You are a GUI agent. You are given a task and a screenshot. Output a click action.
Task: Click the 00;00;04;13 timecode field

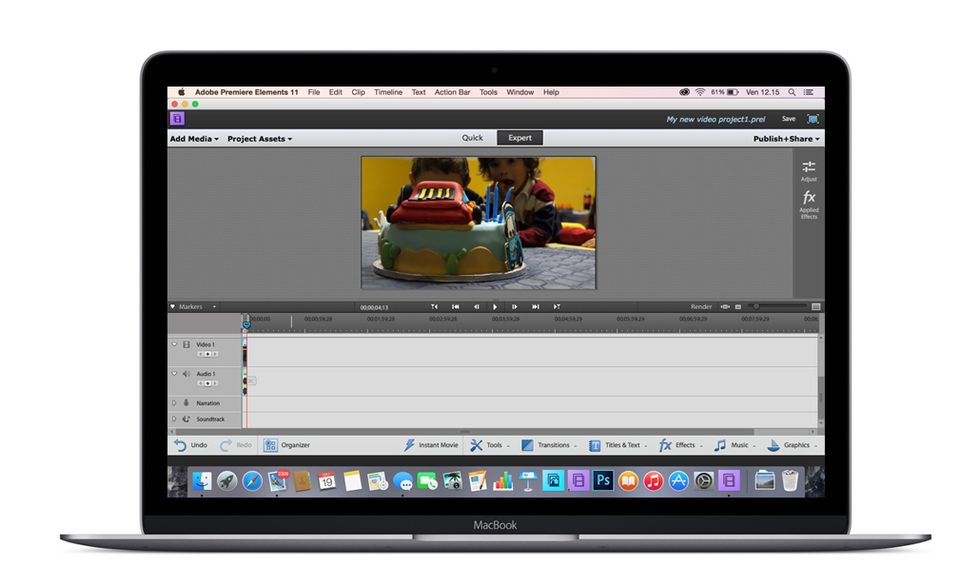(374, 307)
